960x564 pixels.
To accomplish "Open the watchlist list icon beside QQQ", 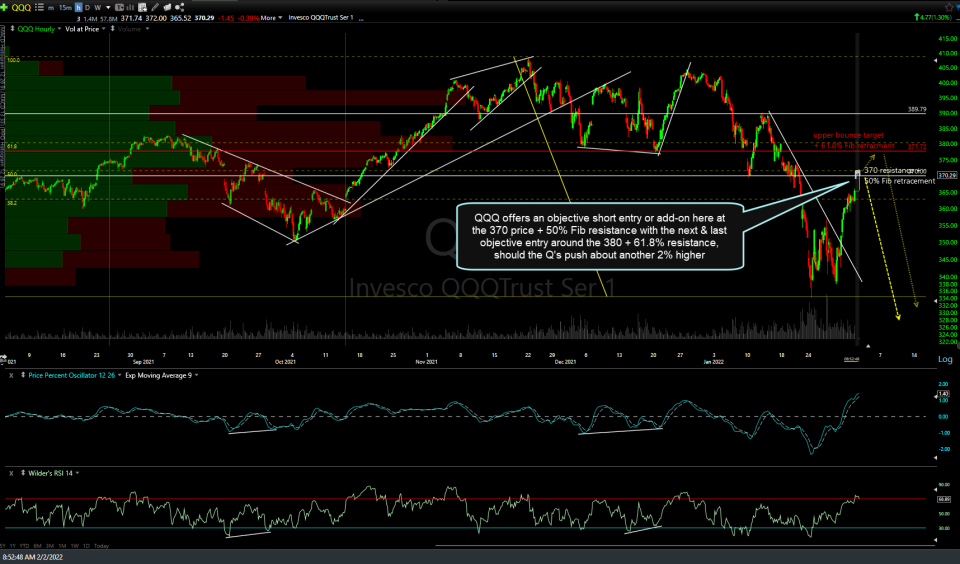I will pos(39,7).
